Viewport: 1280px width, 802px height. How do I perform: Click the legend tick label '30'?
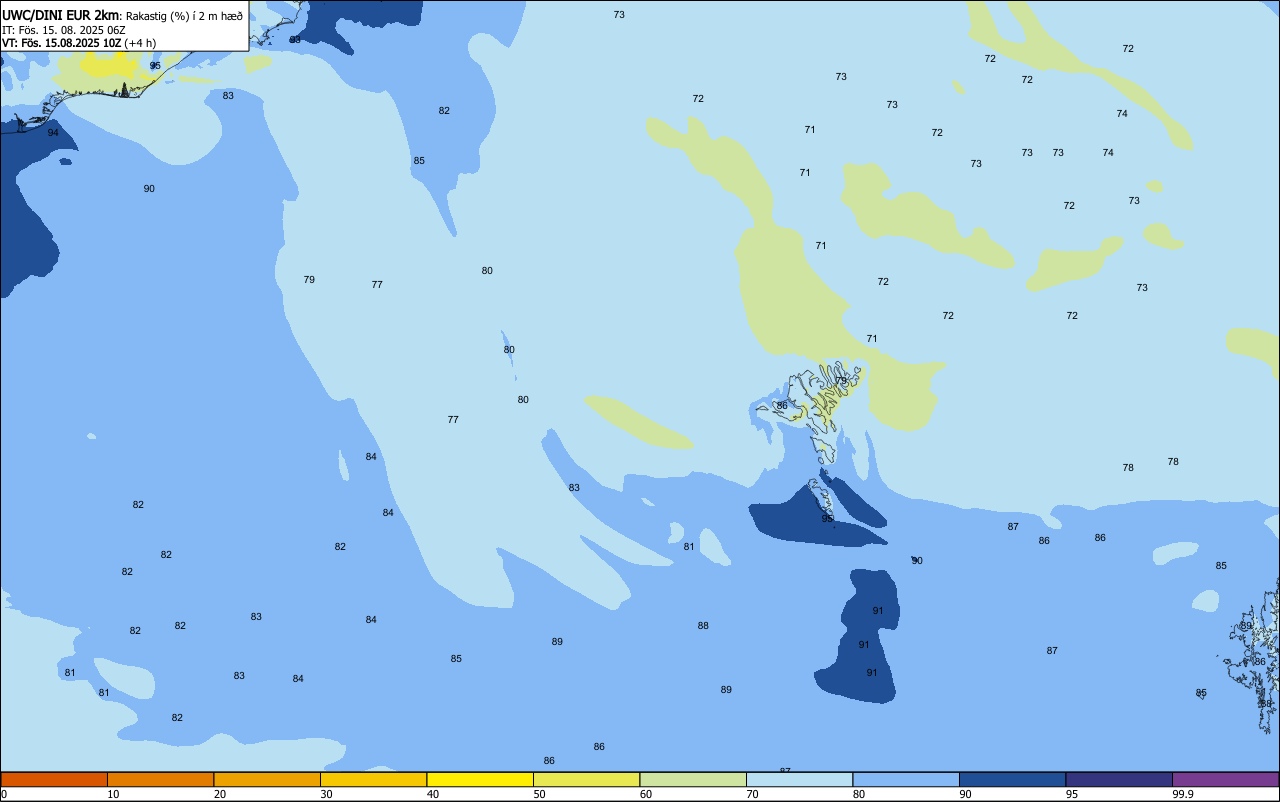(326, 794)
